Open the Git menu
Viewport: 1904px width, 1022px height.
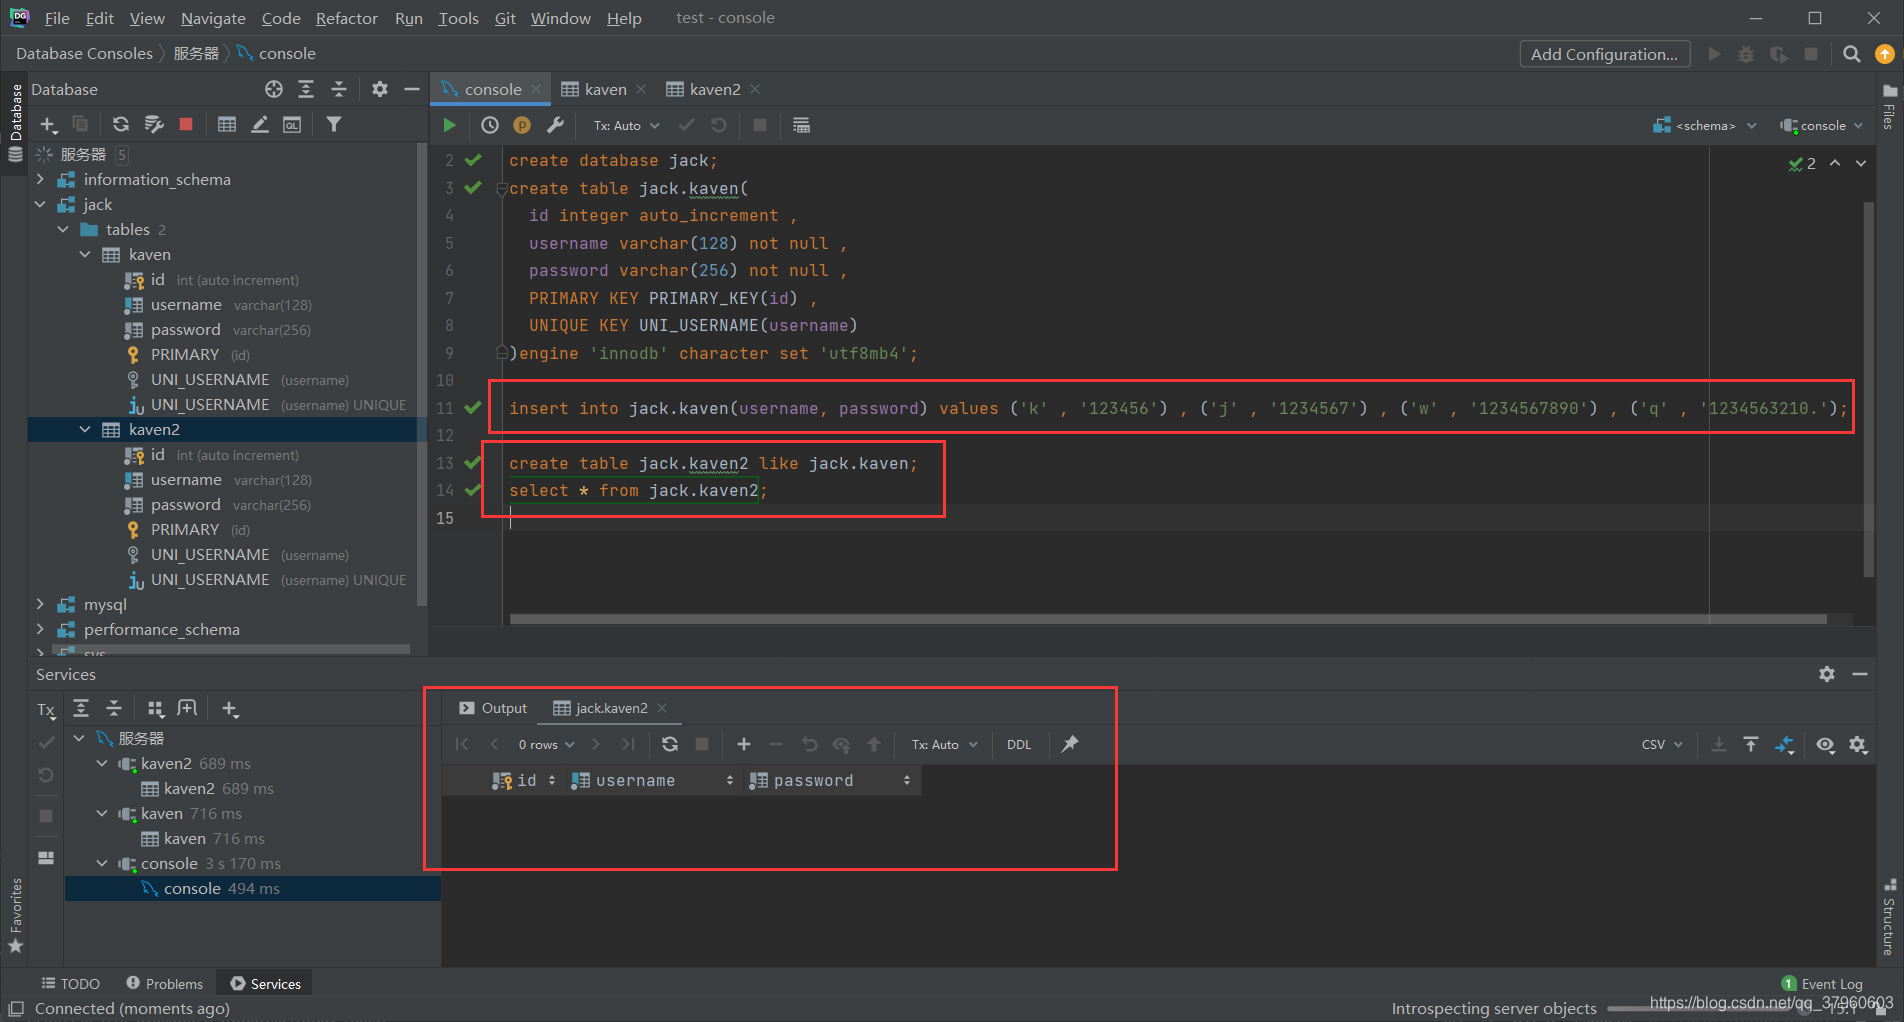(x=505, y=18)
